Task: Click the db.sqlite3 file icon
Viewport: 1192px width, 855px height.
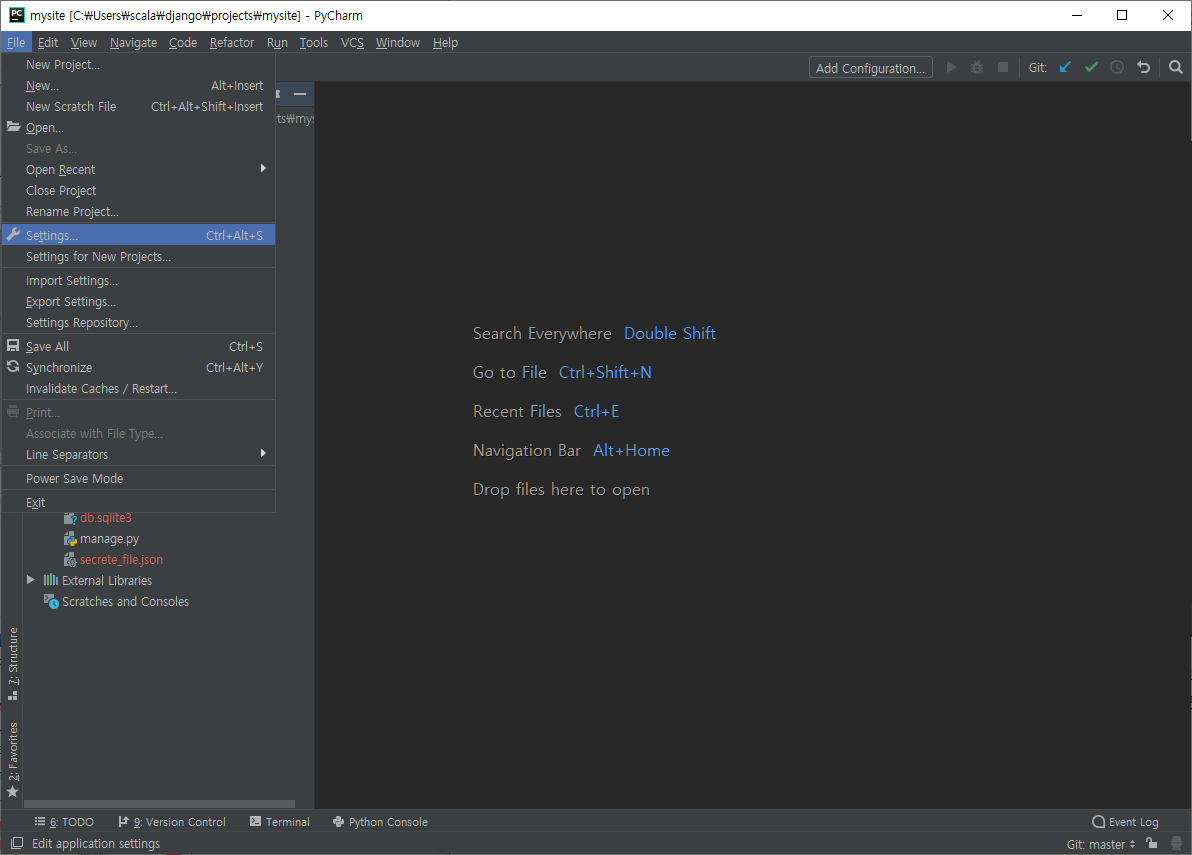Action: 70,518
